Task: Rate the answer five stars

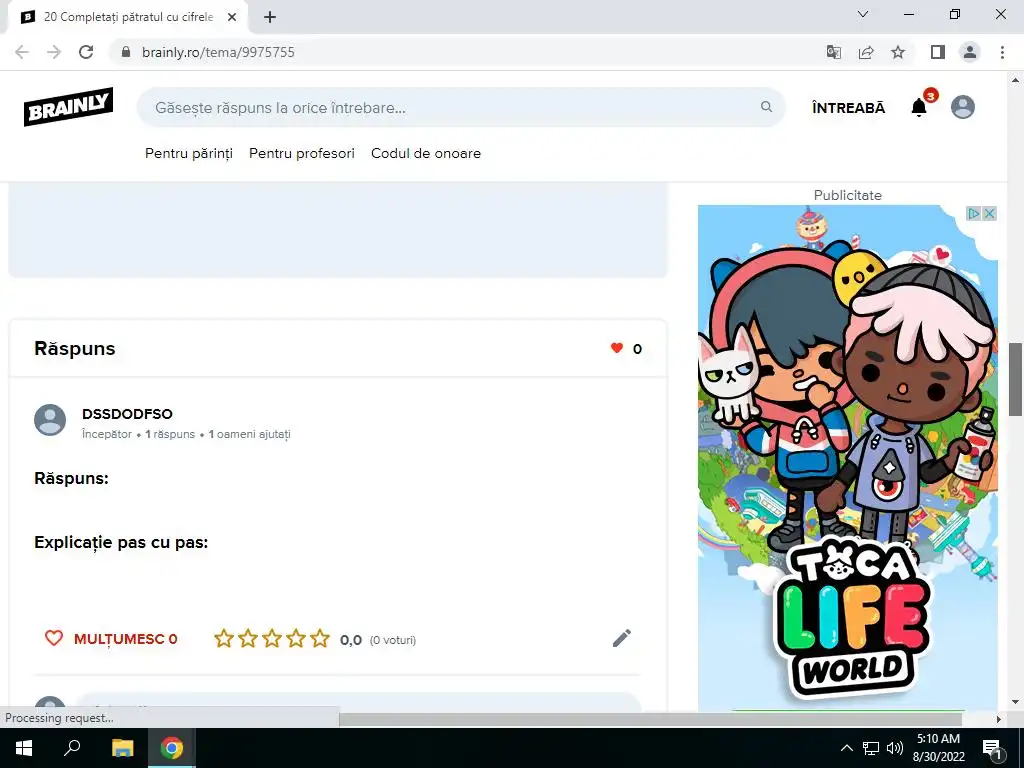Action: click(320, 639)
